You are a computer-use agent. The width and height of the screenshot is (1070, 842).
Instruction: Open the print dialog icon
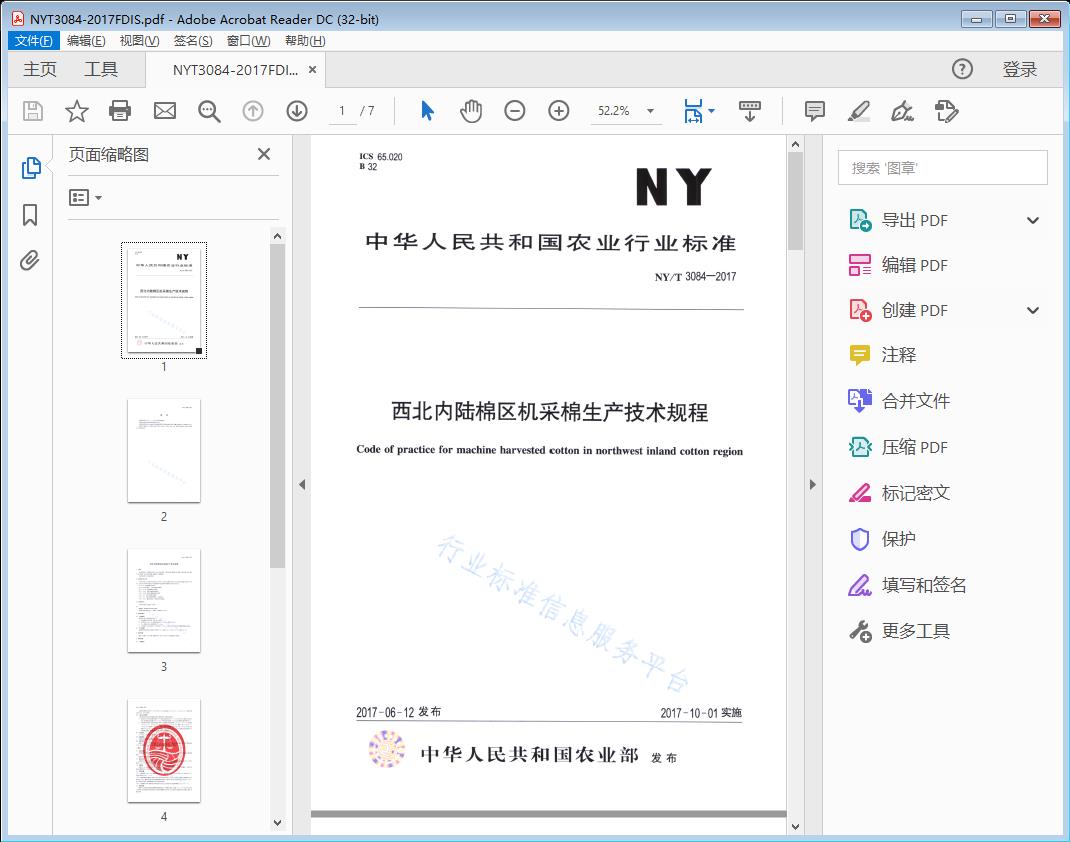tap(120, 111)
